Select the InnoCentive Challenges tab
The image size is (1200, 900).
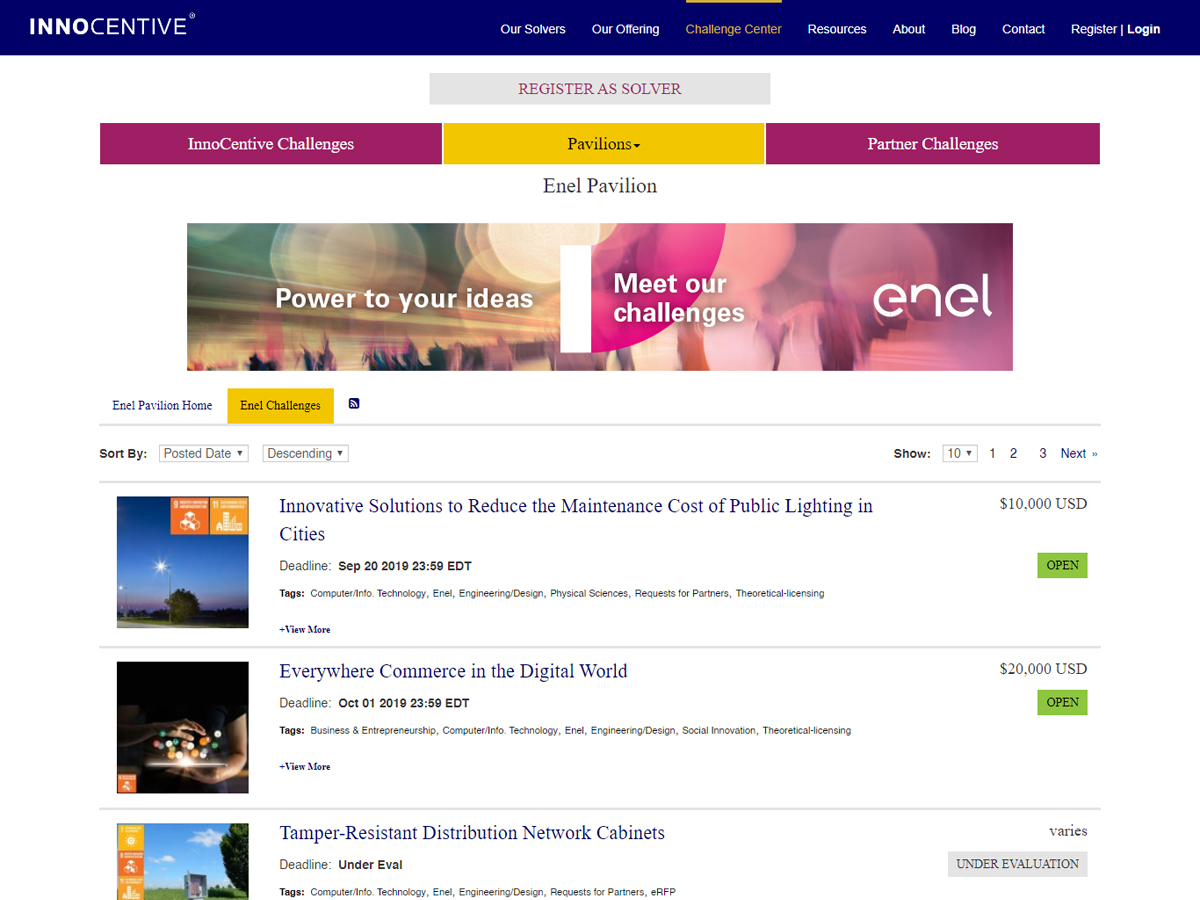[x=271, y=144]
